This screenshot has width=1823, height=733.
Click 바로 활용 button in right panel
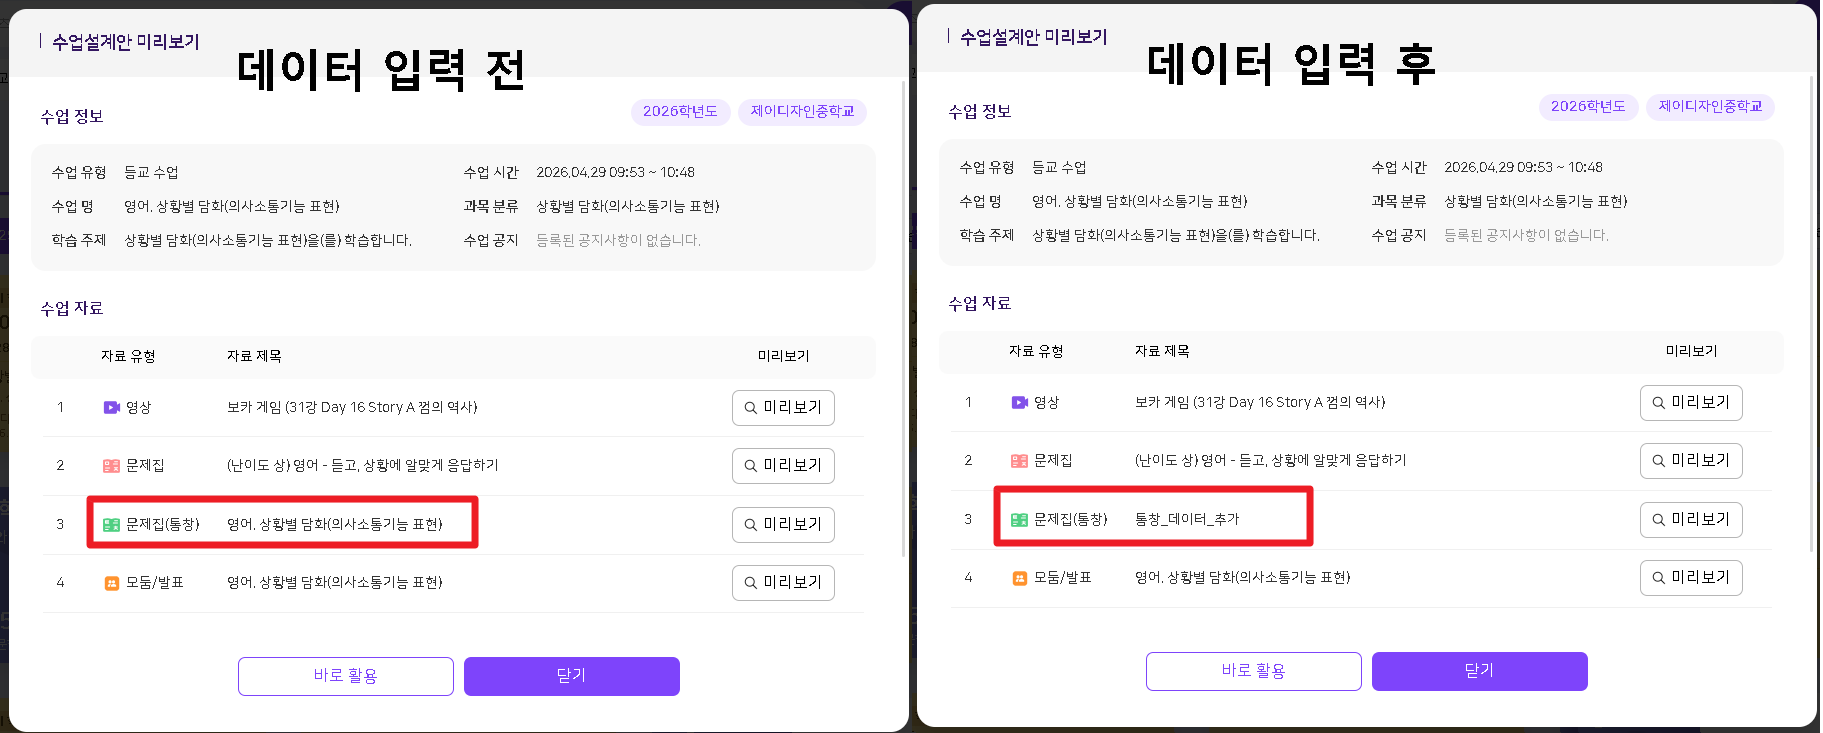tap(1254, 671)
